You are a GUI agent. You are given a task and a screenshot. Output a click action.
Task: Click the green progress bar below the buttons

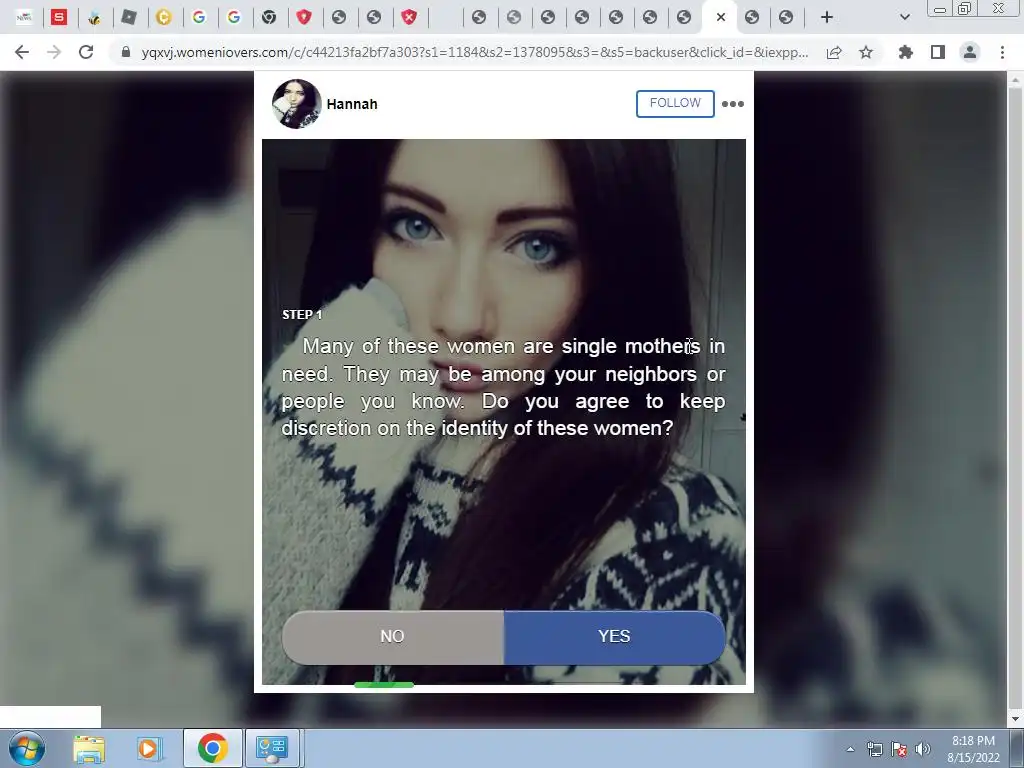[x=384, y=684]
